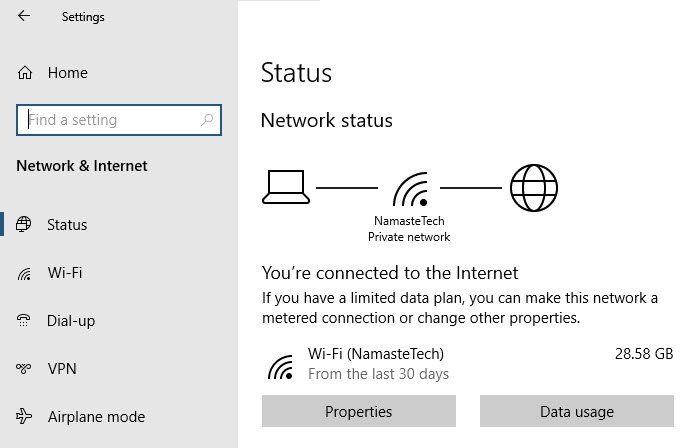Click the back arrow in Settings
The height and width of the screenshot is (448, 700).
(x=24, y=16)
